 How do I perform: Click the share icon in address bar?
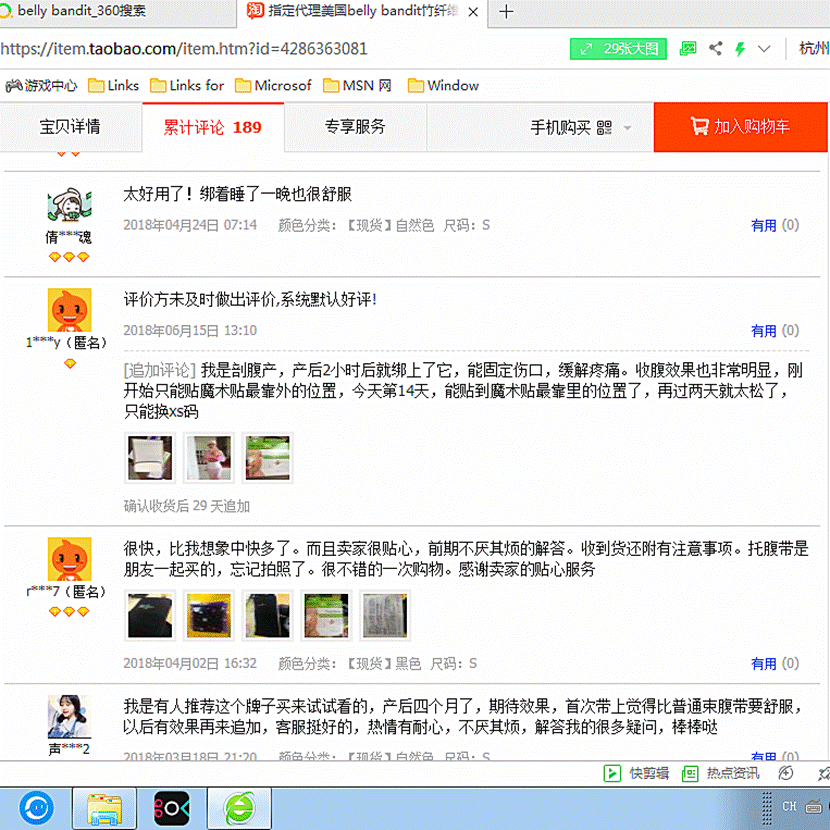coord(715,48)
